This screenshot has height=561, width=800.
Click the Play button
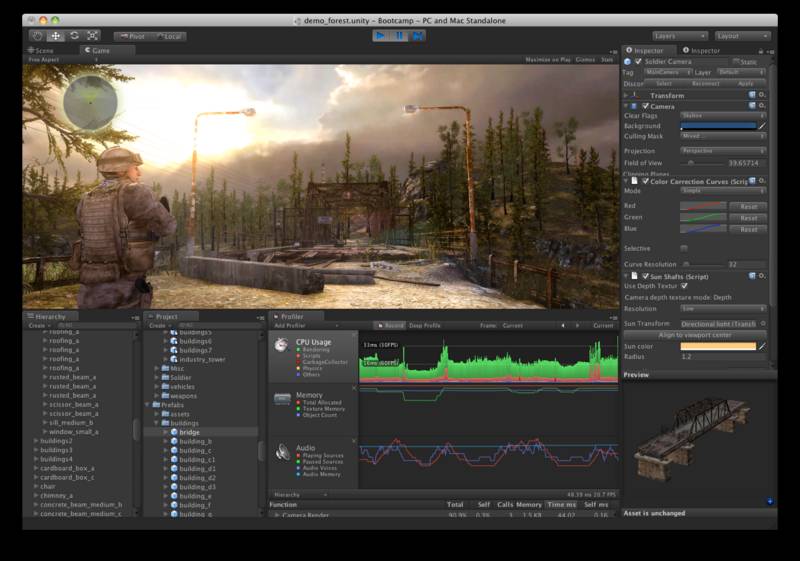[x=380, y=36]
